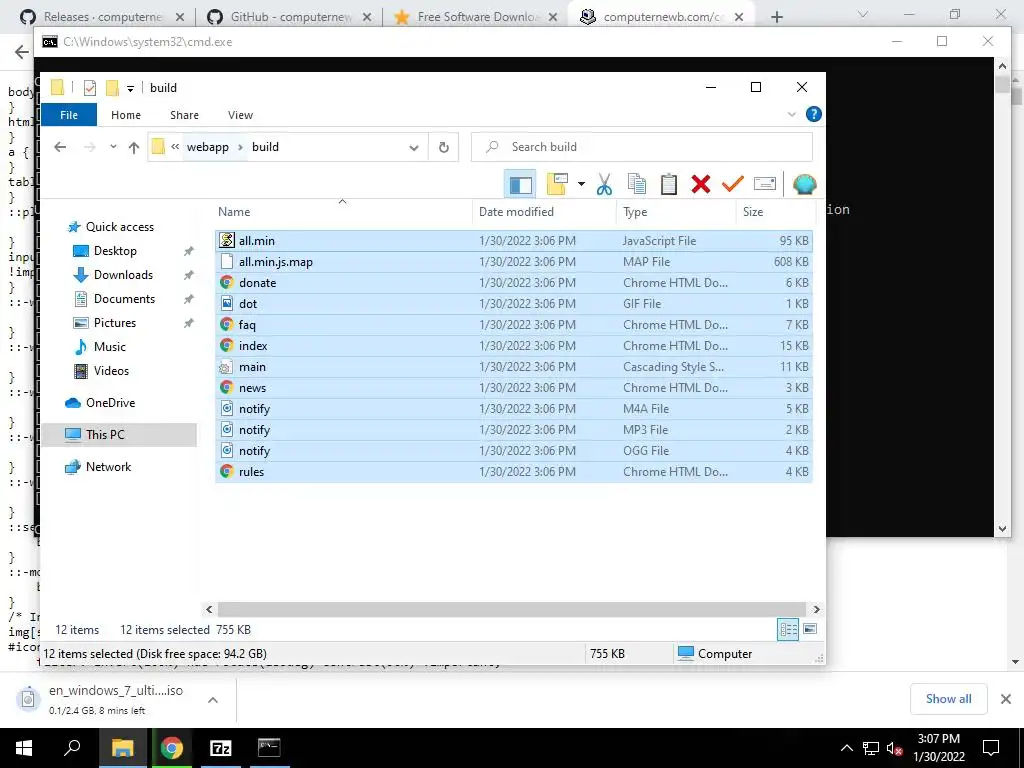Switch to Details view icon in status bar
Screen dimensions: 1024x768
(788, 630)
